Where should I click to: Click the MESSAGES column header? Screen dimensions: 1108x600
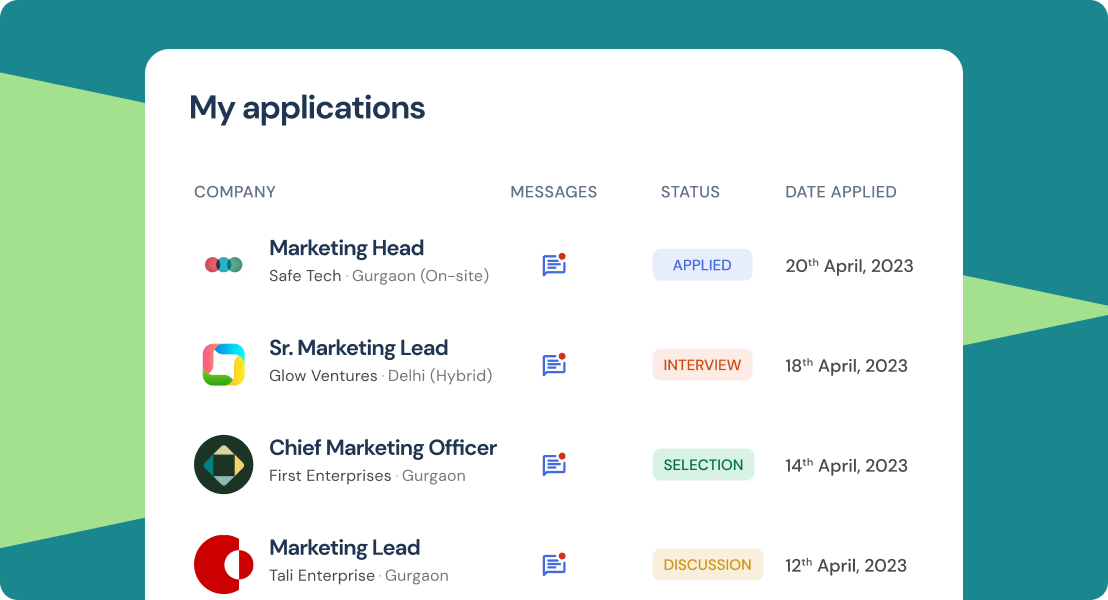click(553, 192)
